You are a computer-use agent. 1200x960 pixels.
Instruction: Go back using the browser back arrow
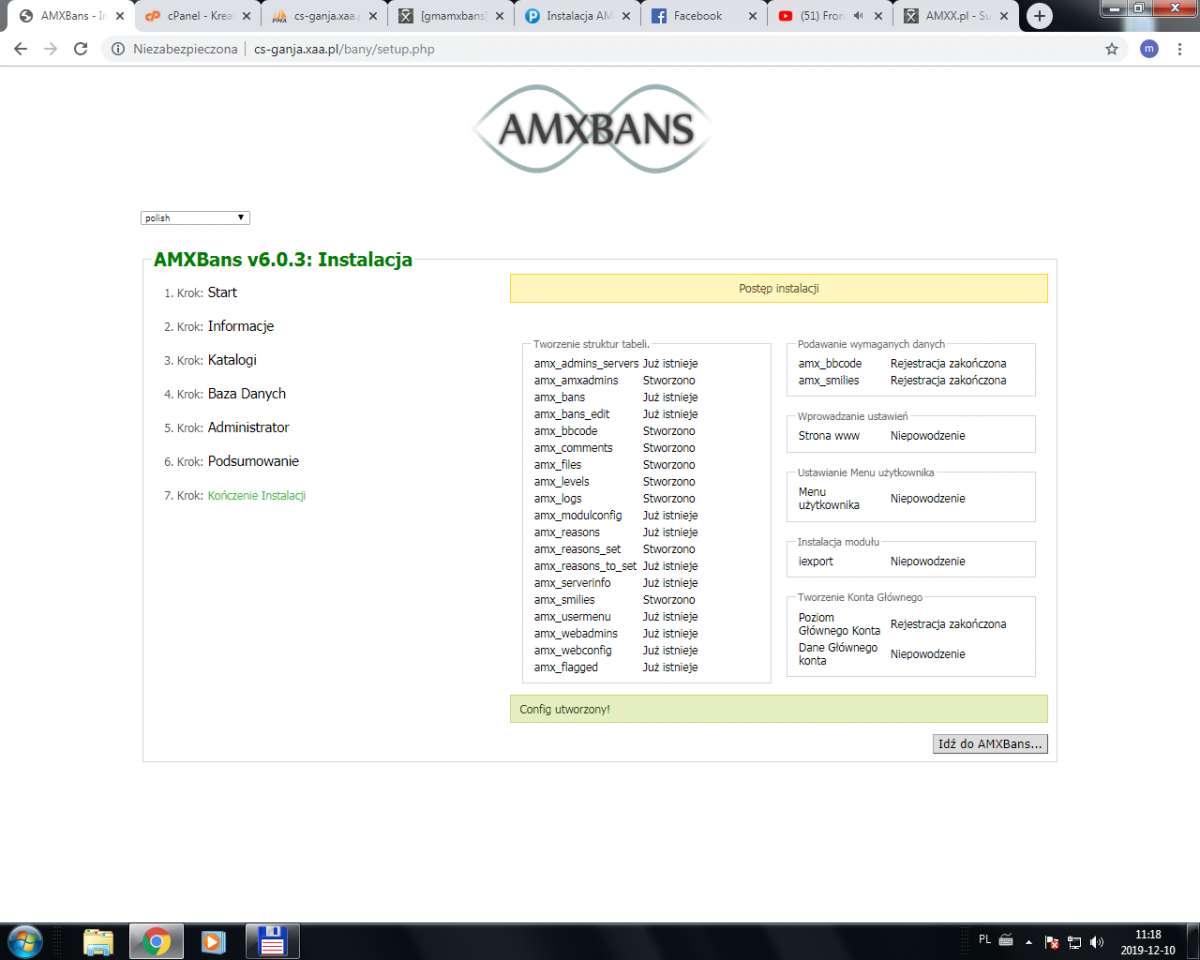[20, 49]
